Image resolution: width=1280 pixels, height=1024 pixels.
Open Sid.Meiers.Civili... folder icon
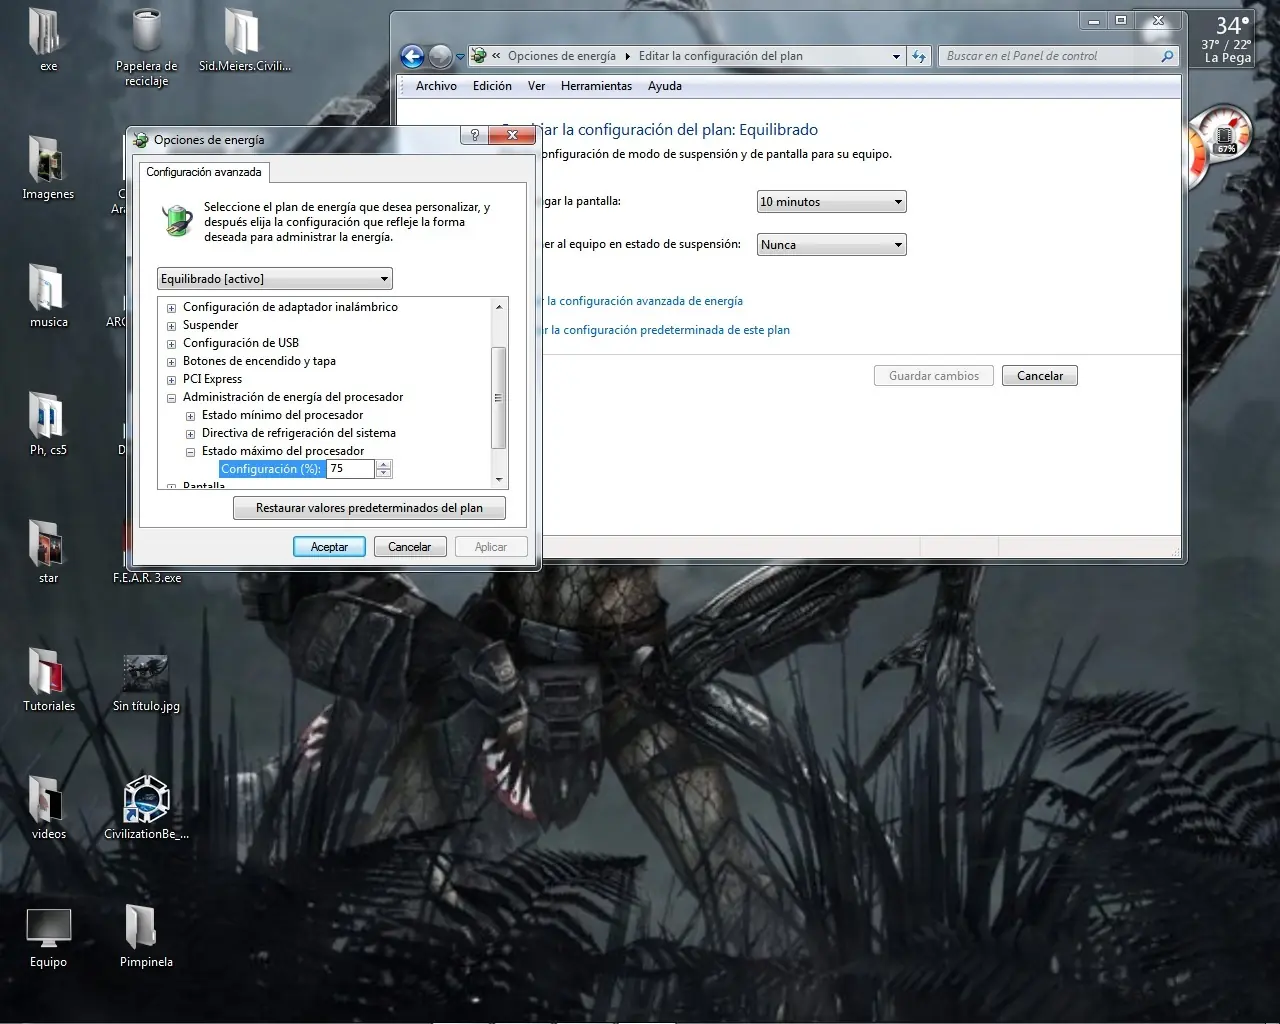point(244,40)
